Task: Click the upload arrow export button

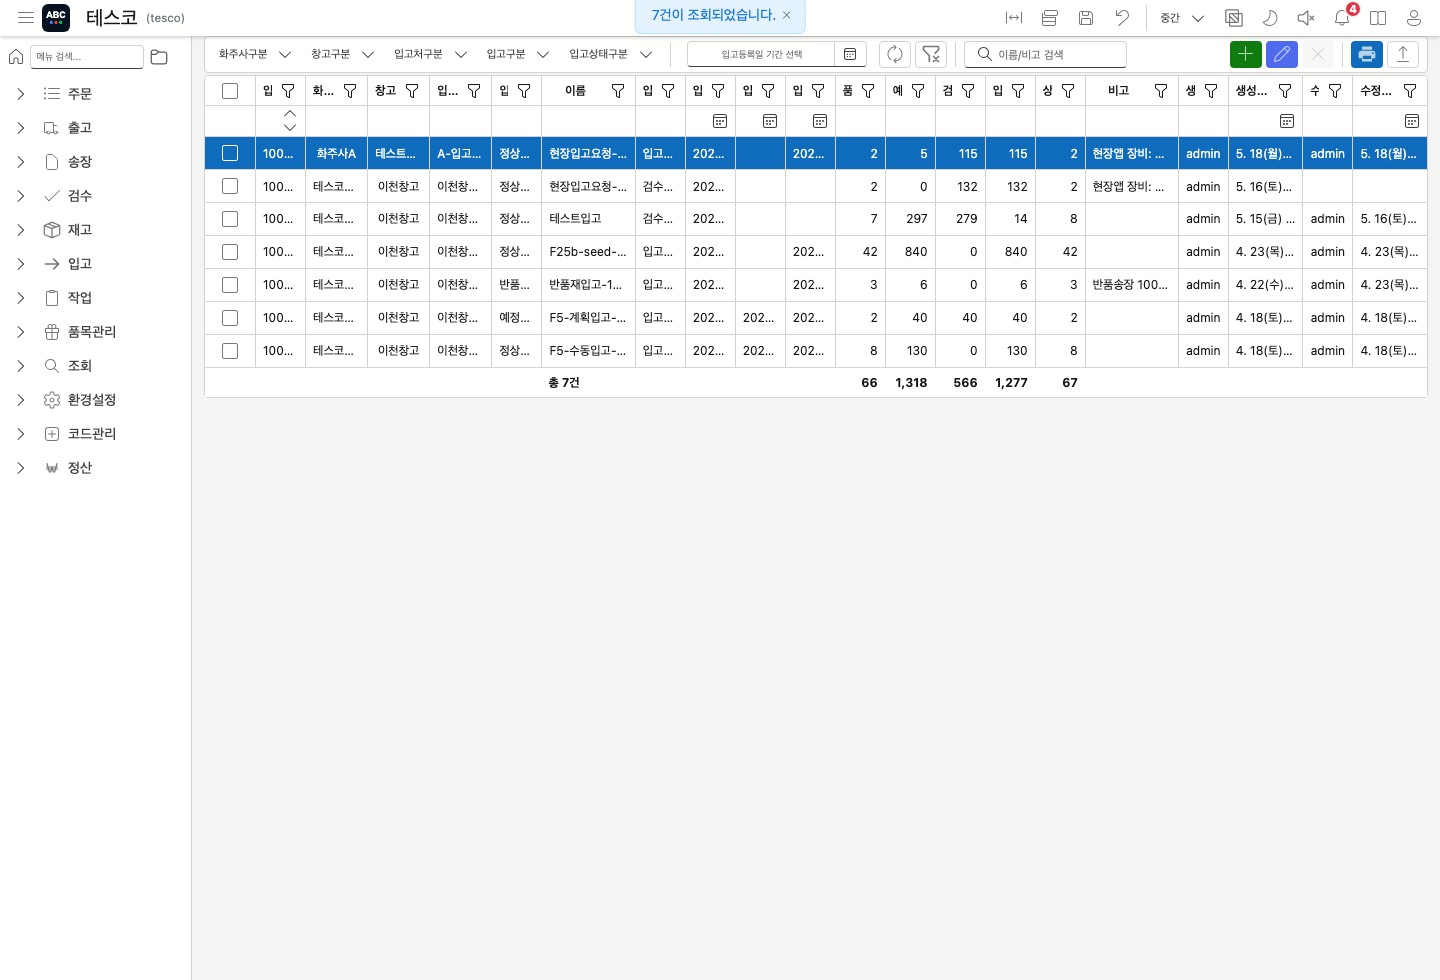Action: 1403,54
